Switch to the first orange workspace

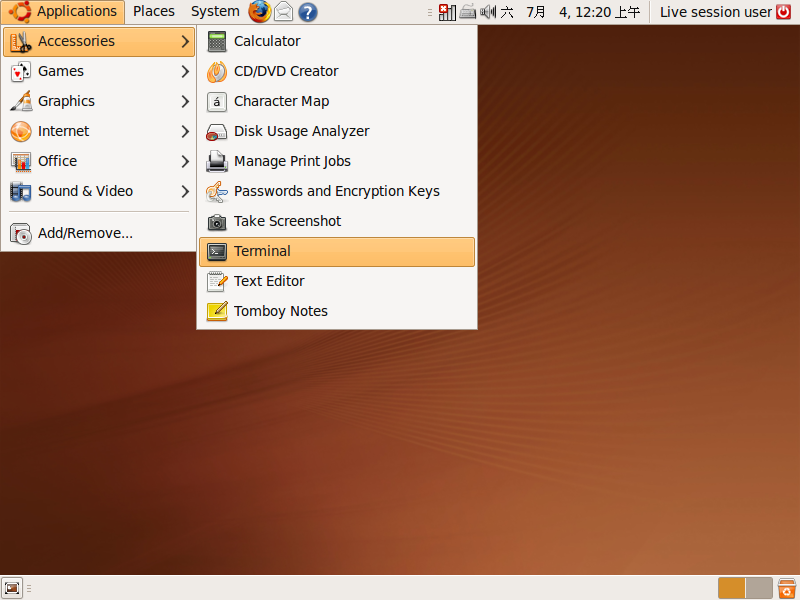[x=731, y=588]
